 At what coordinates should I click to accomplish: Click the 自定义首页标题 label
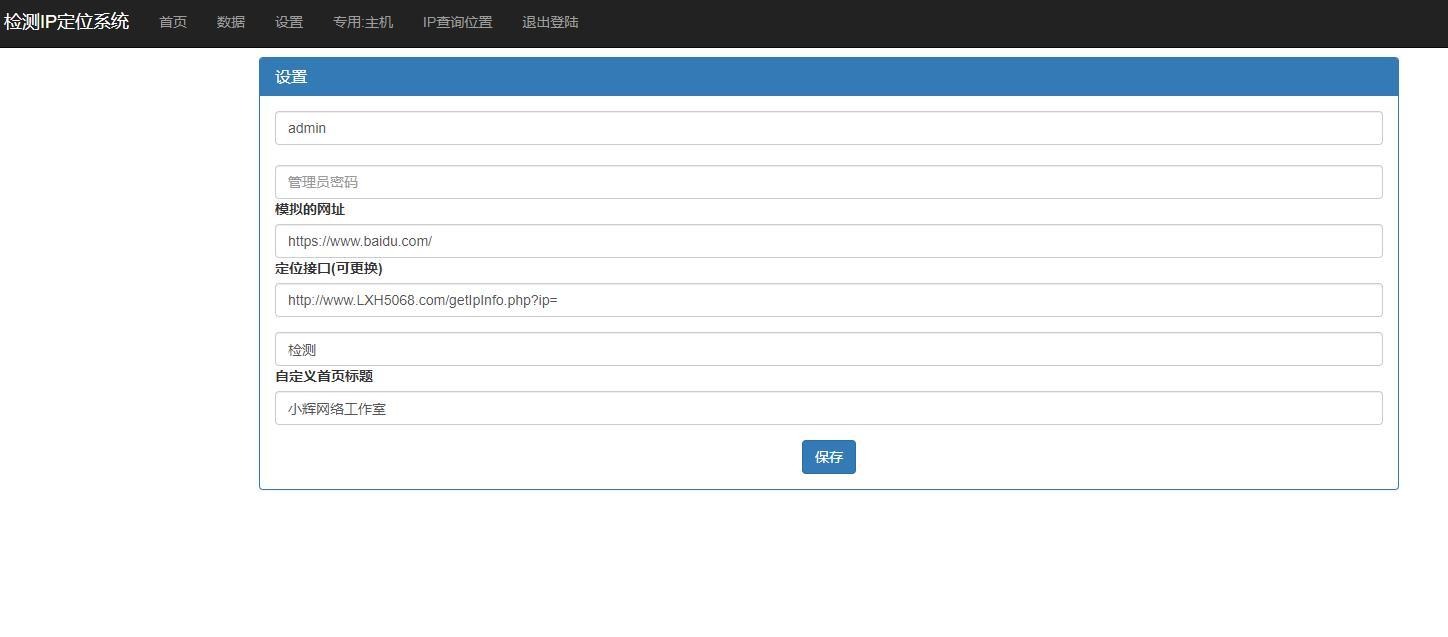point(324,377)
